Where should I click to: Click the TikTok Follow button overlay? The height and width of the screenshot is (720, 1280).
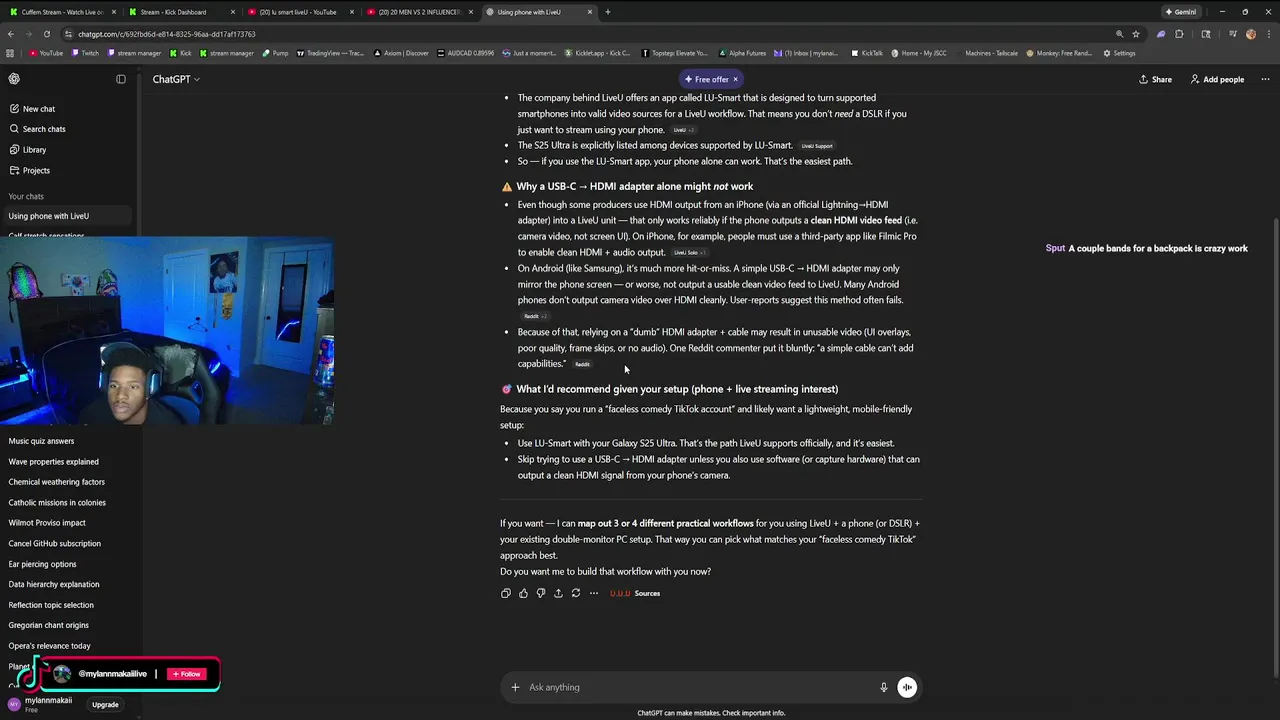pyautogui.click(x=187, y=674)
